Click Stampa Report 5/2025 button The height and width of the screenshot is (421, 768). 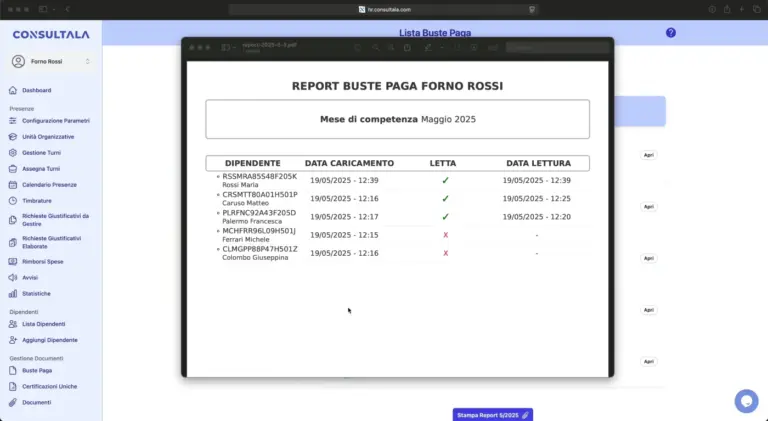[493, 415]
